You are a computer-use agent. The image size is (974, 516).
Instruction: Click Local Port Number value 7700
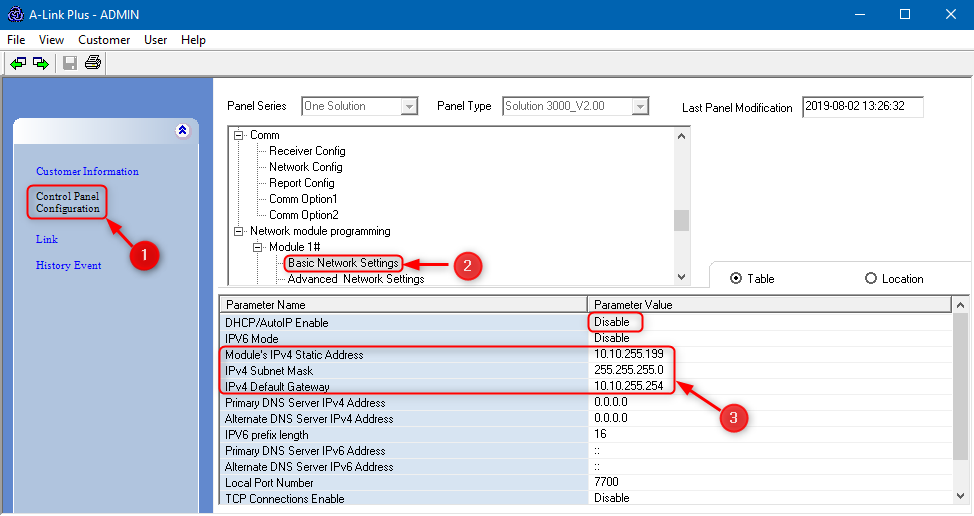(x=606, y=482)
